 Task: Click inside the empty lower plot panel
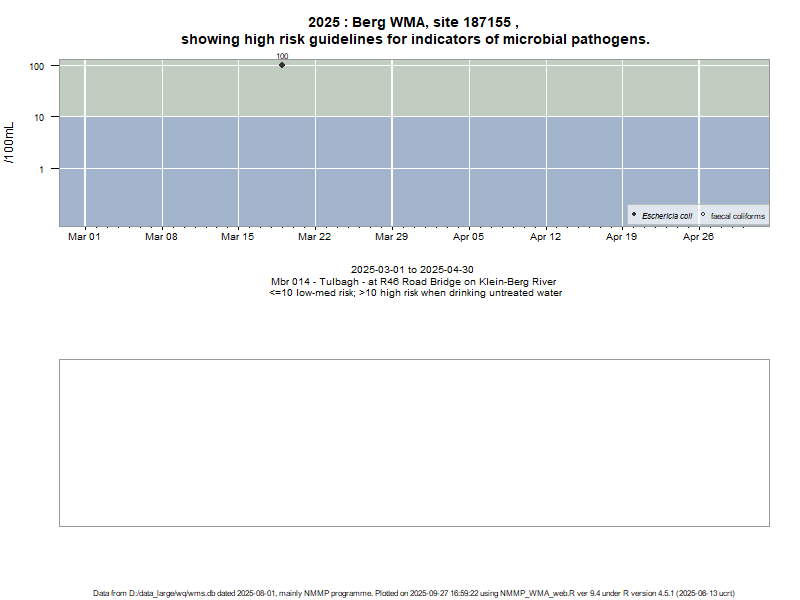point(414,442)
